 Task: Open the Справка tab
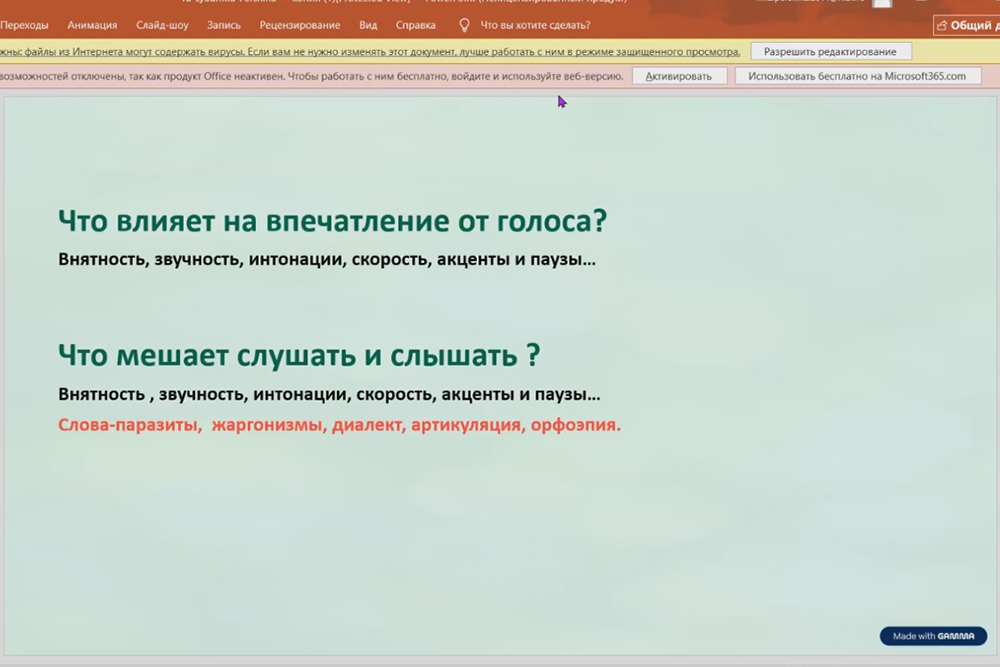tap(415, 25)
